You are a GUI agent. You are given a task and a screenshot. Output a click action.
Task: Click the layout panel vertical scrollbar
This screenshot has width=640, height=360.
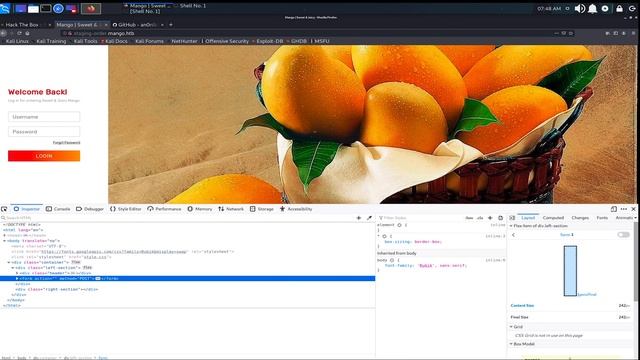pyautogui.click(x=635, y=261)
